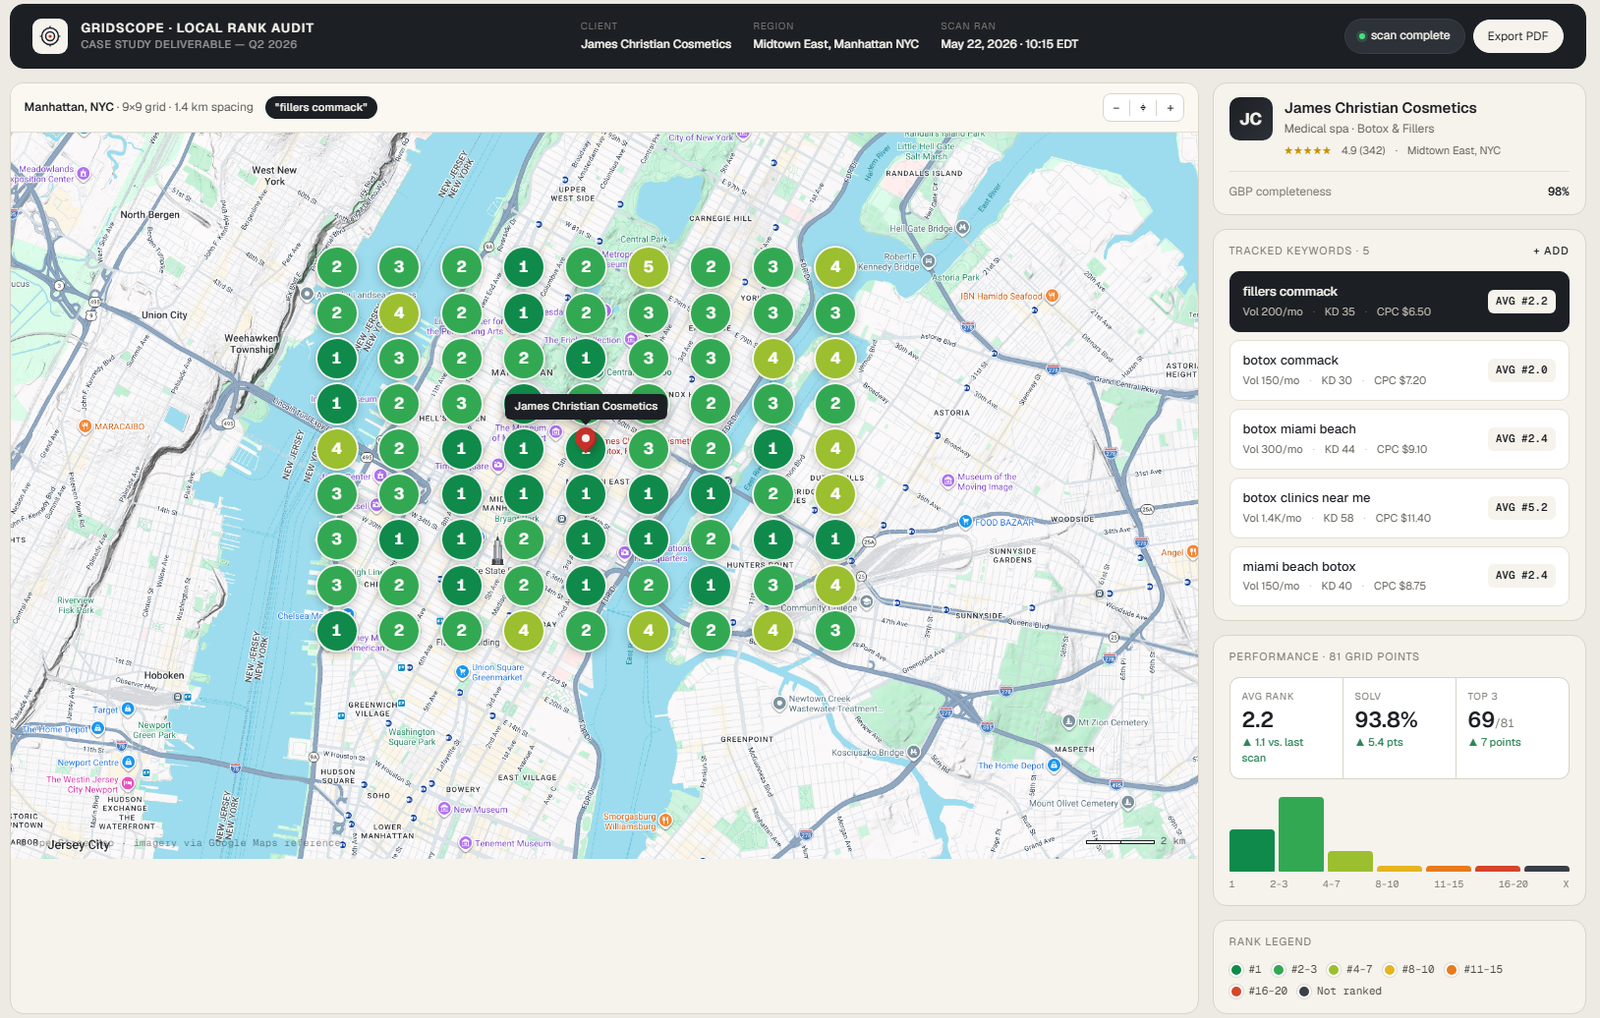1600x1018 pixels.
Task: Click the Smorgasburg Williamsburg map marker
Action: coord(666,821)
